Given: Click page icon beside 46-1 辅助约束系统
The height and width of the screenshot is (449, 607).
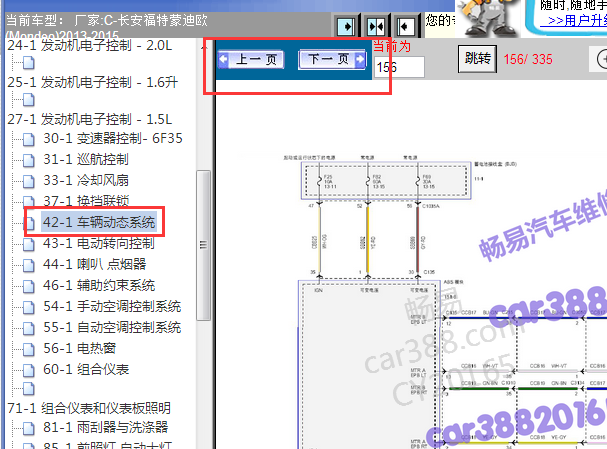Looking at the screenshot, I should coord(29,286).
